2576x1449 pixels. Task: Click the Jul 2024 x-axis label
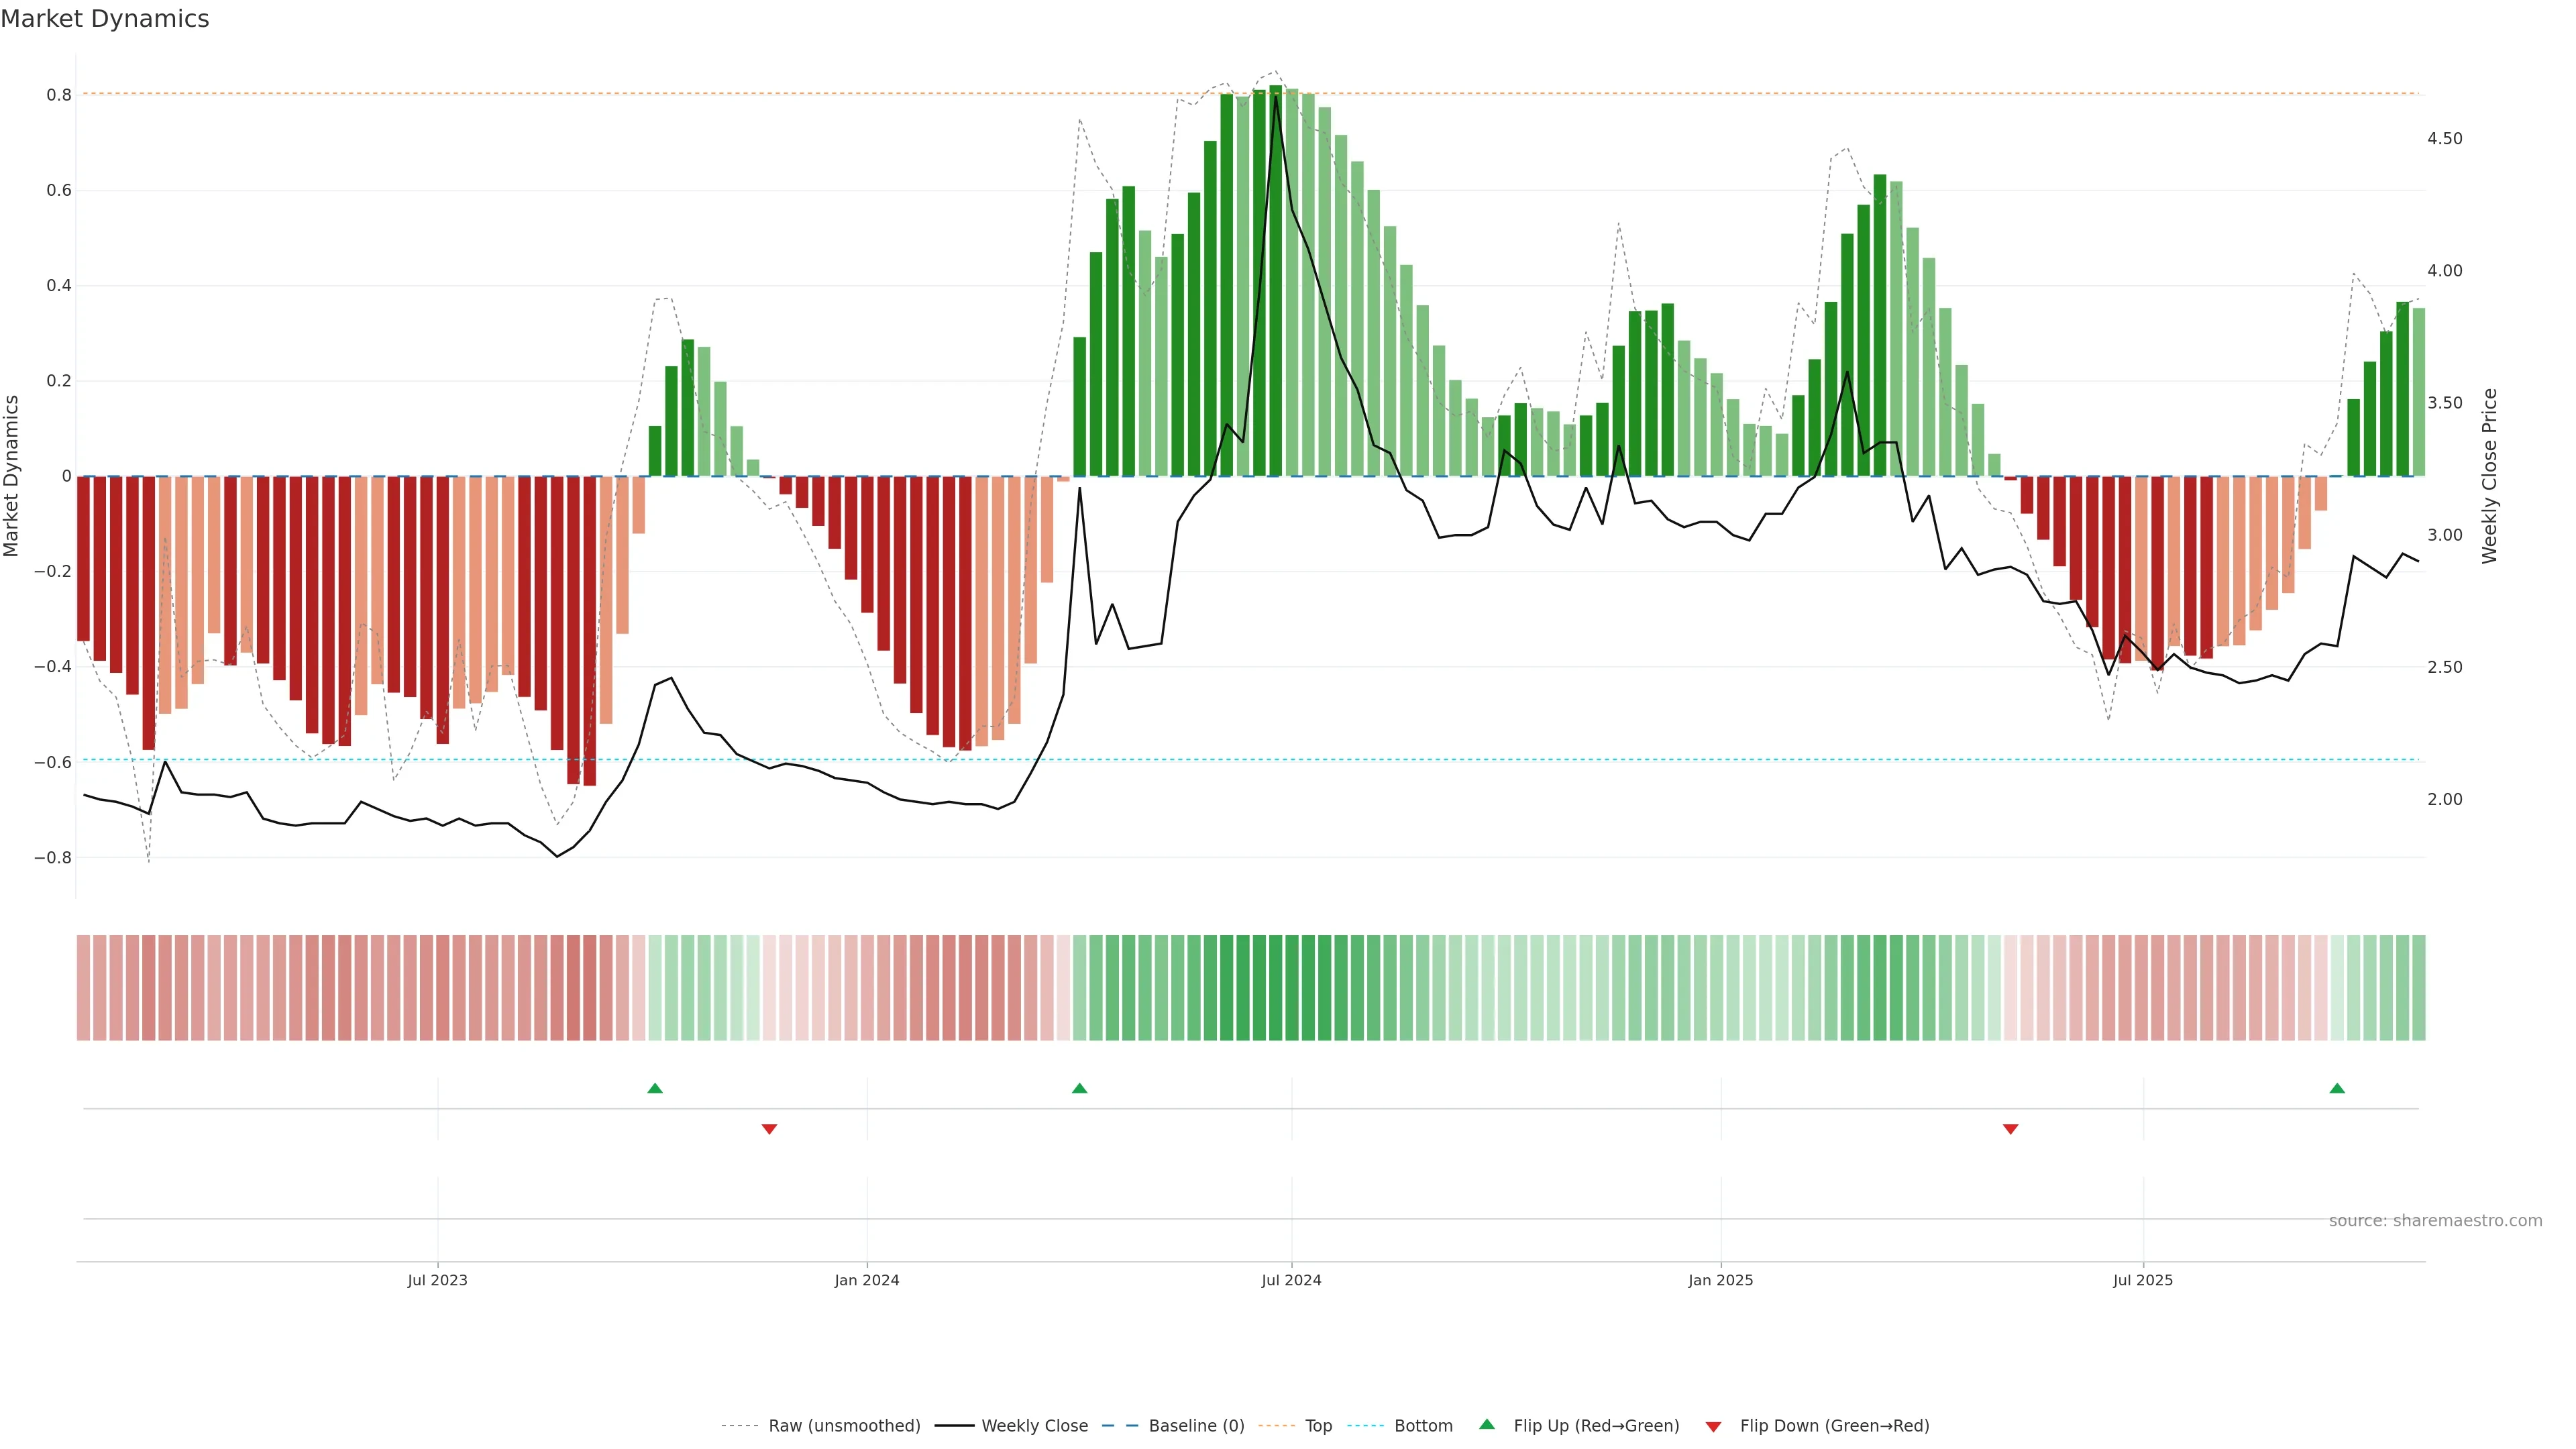(1291, 1280)
